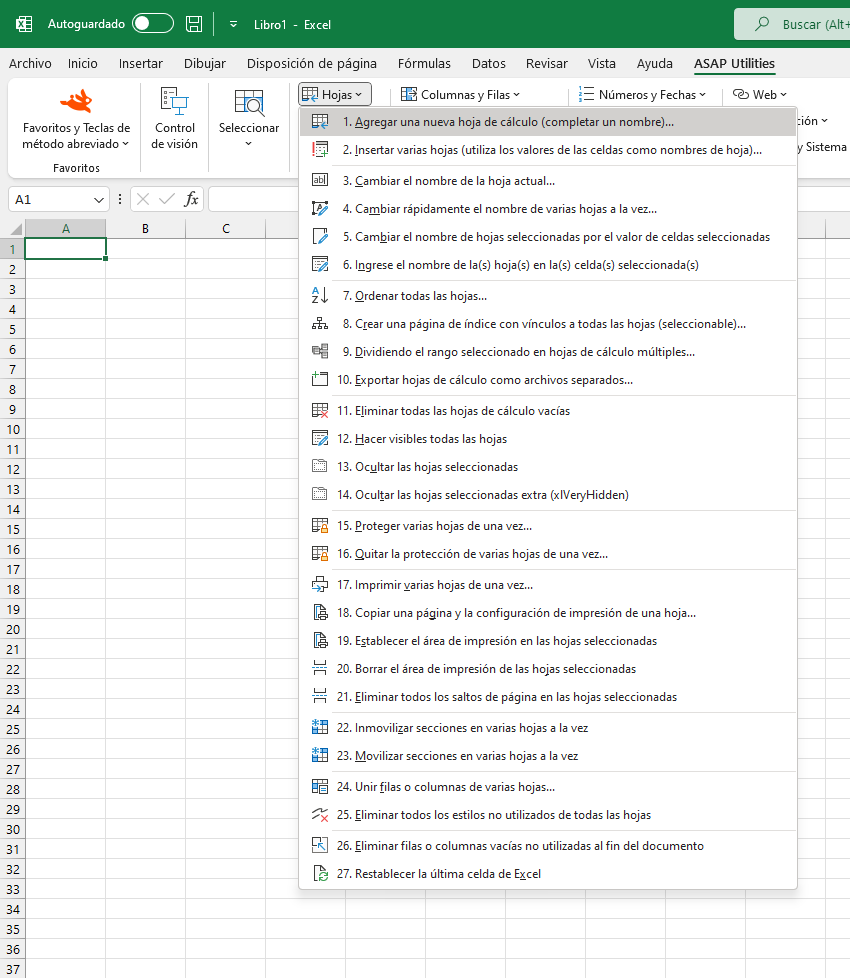This screenshot has width=850, height=978.
Task: Switch to the Revisar tab
Action: tap(546, 64)
